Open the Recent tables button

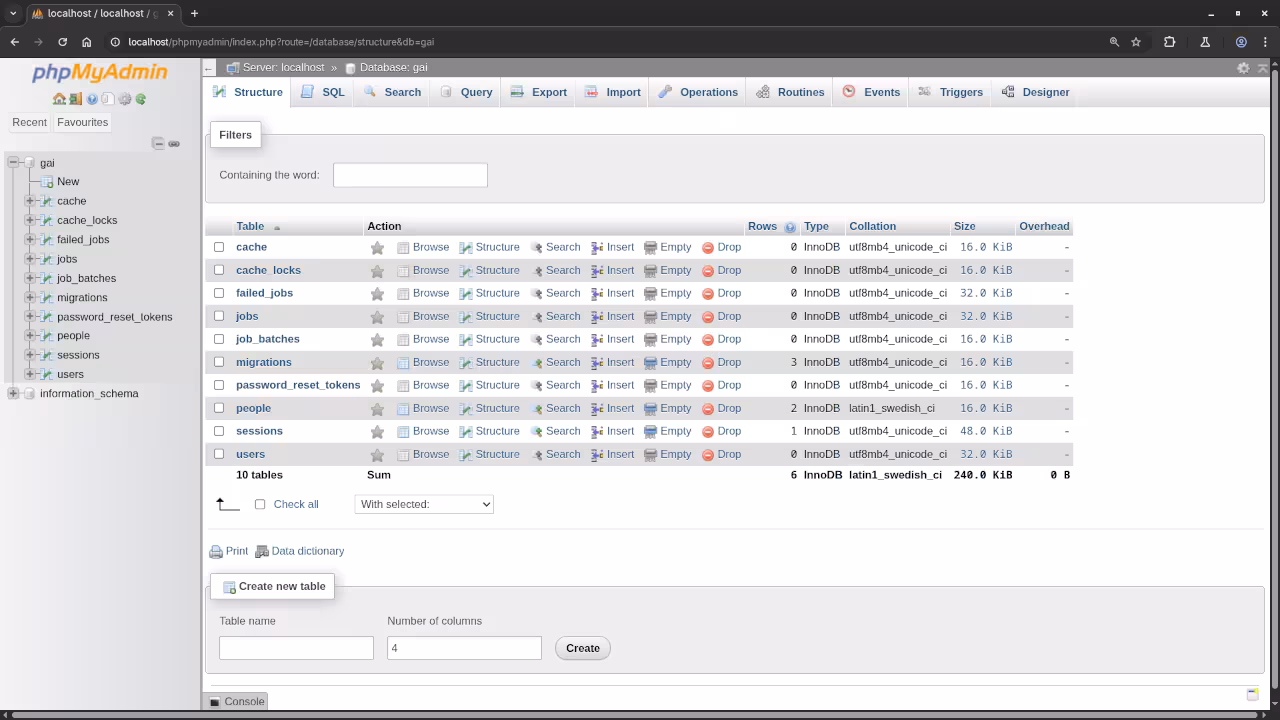click(x=29, y=122)
